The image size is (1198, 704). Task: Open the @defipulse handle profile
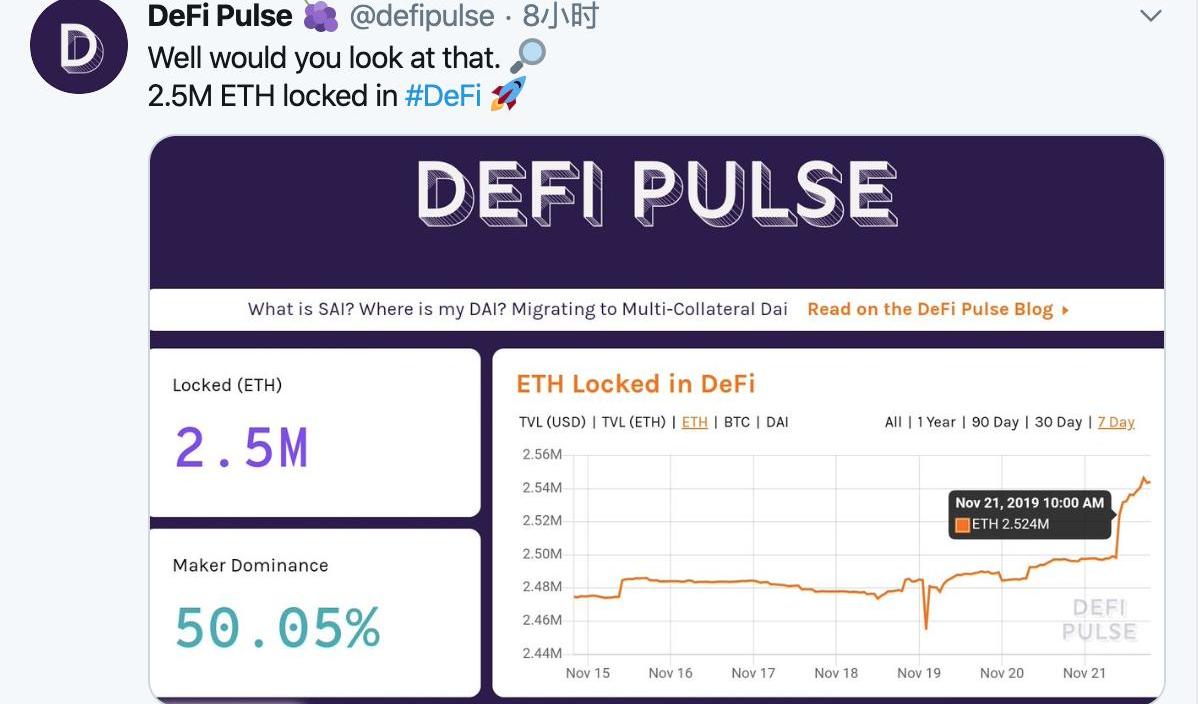click(x=422, y=16)
